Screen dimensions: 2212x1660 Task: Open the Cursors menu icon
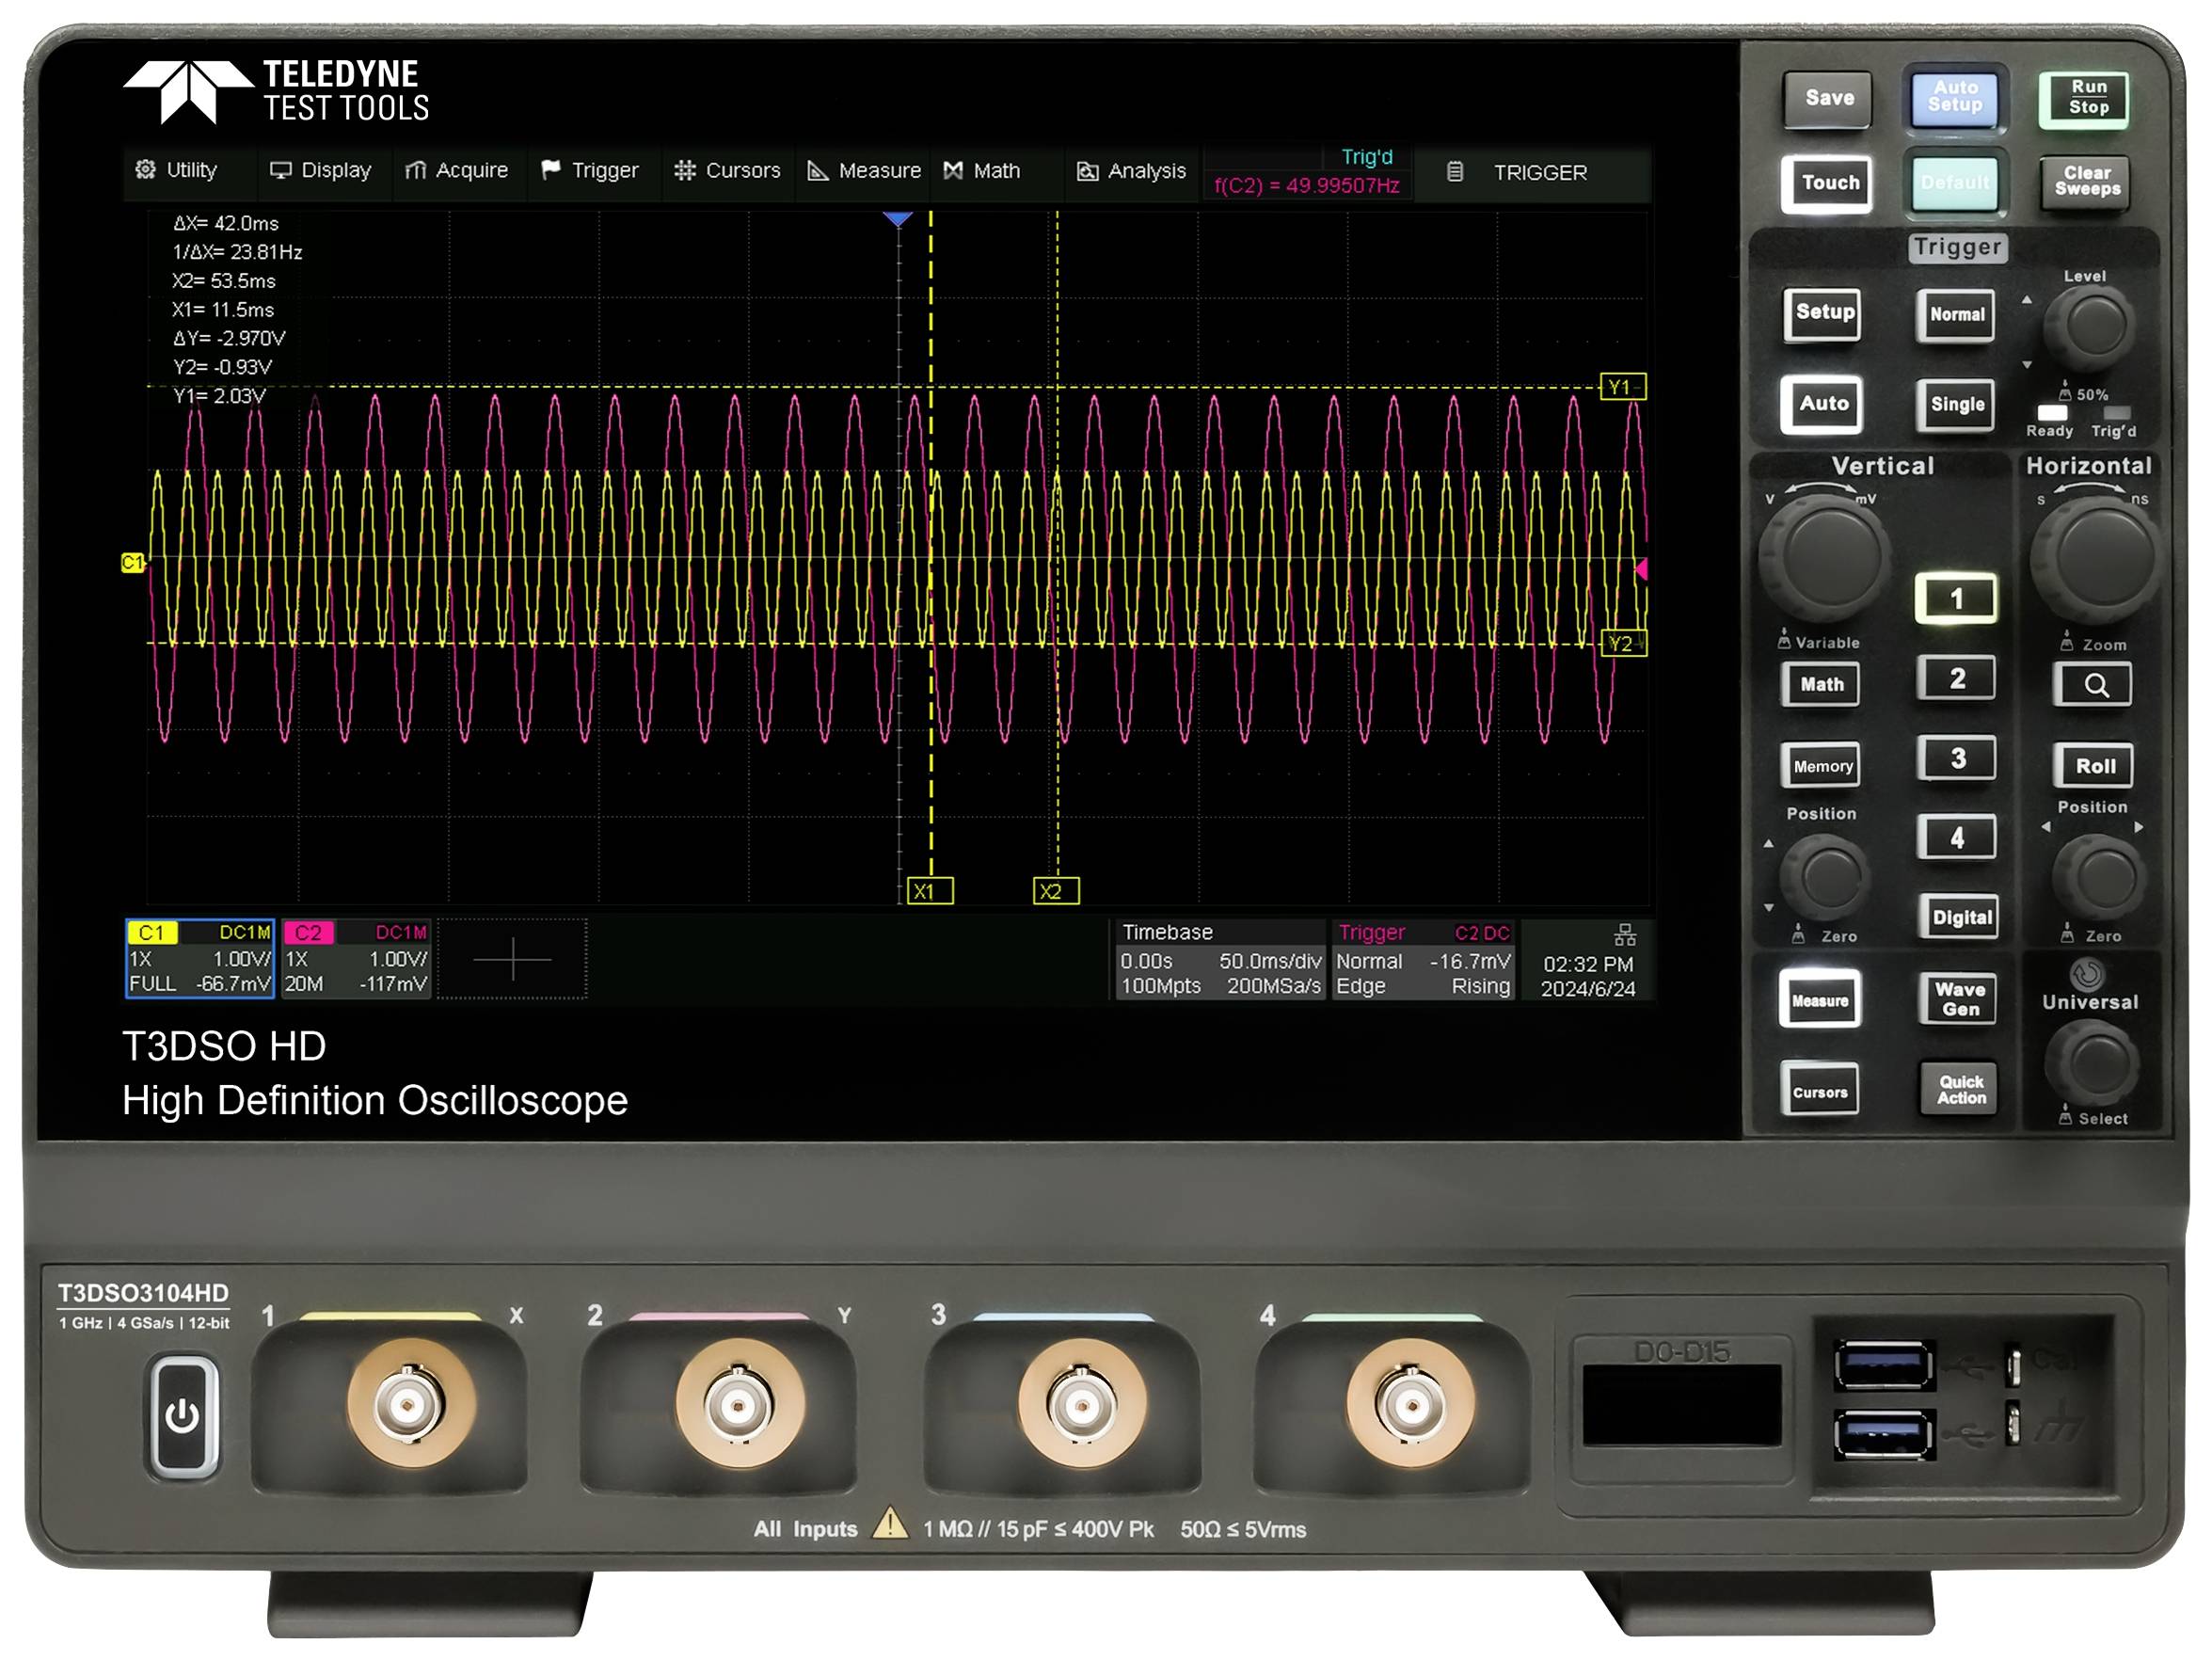click(687, 170)
